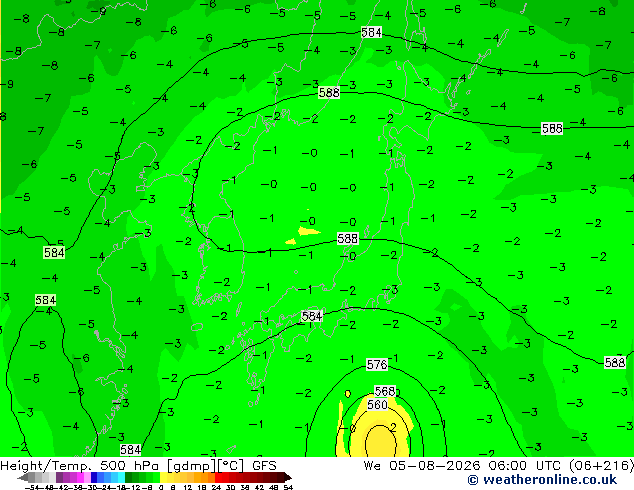Pick the cyan swatch in the legend
The width and height of the screenshot is (634, 490).
click(121, 477)
